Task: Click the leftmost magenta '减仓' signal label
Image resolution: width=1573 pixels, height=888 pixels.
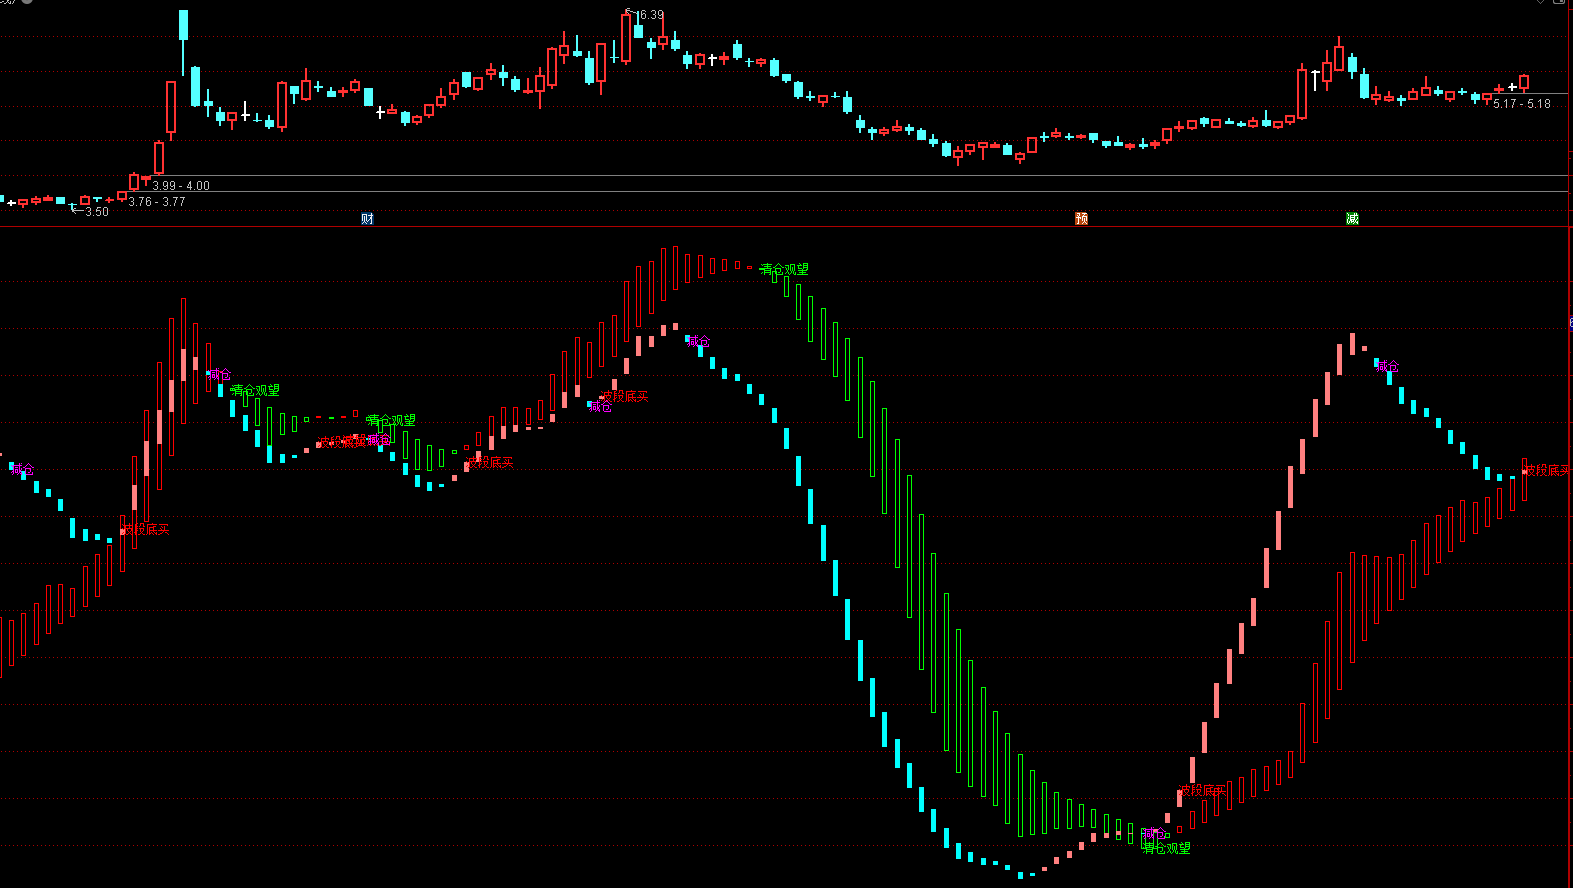Action: [22, 470]
